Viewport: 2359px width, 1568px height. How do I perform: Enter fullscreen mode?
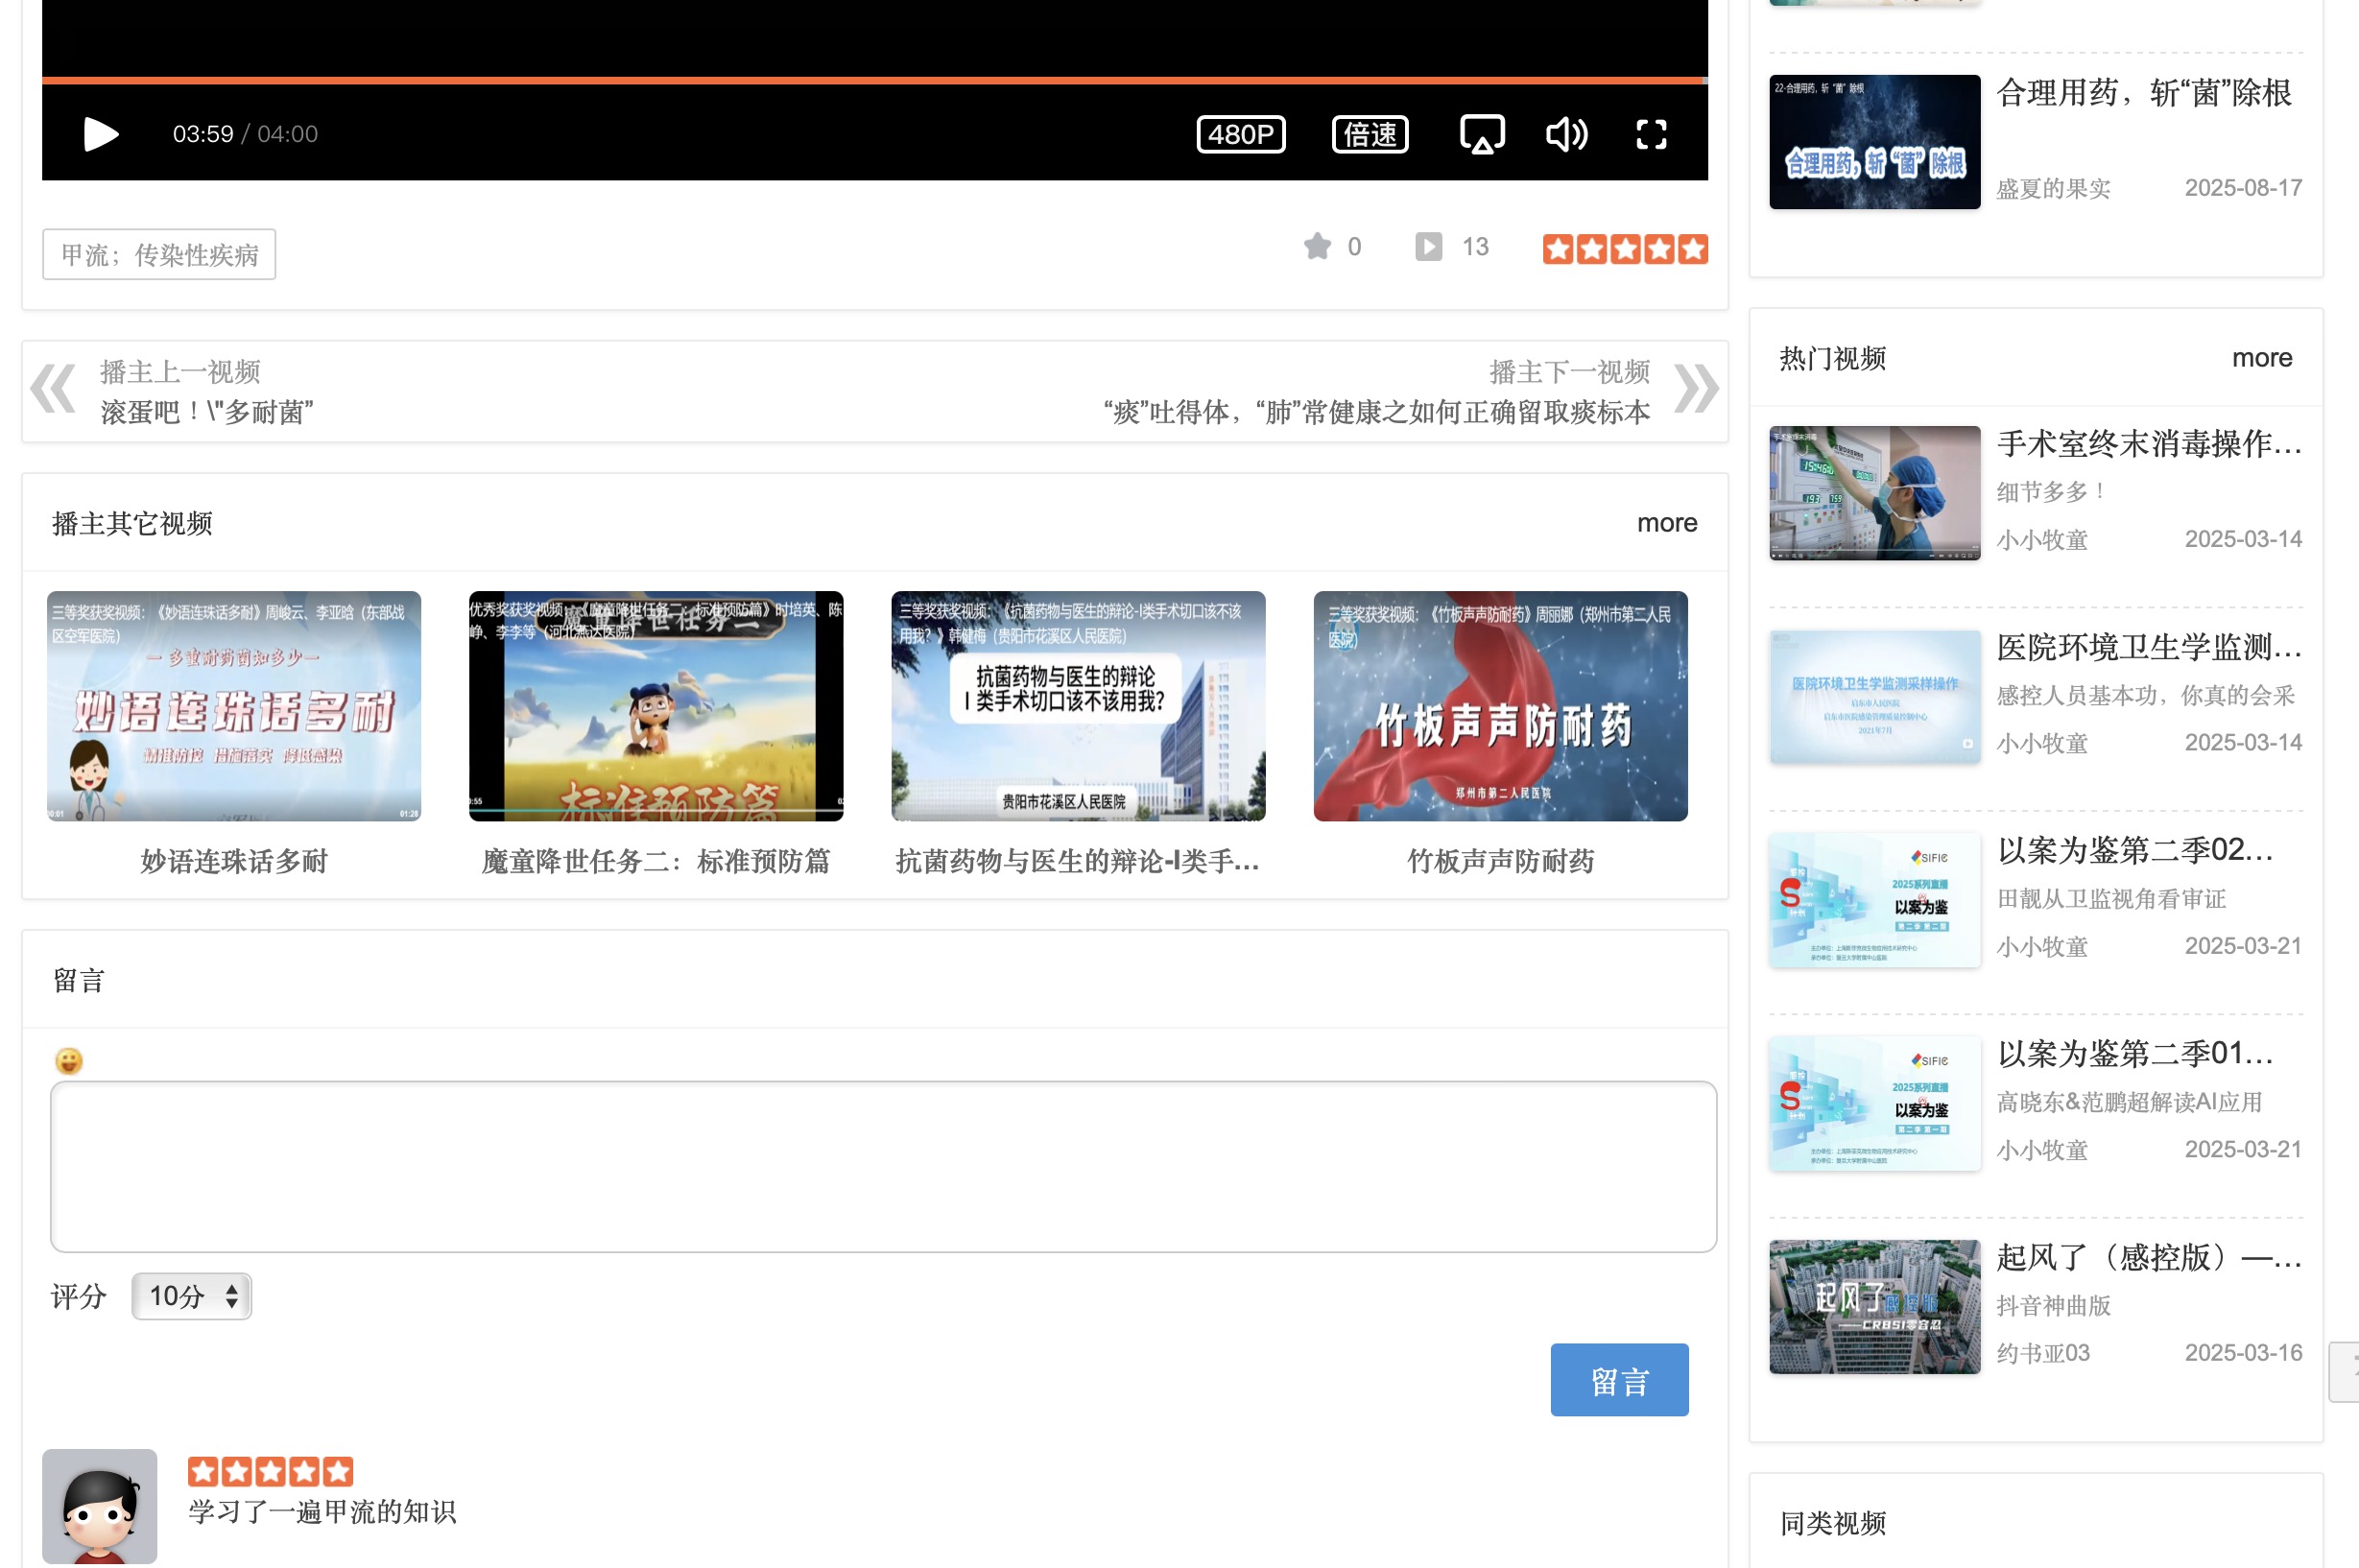click(1651, 134)
